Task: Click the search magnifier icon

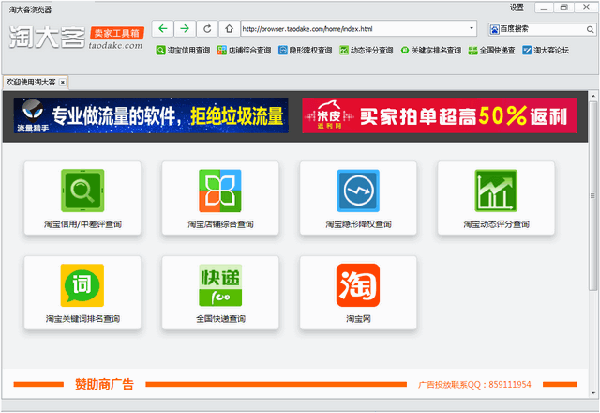Action: point(590,29)
